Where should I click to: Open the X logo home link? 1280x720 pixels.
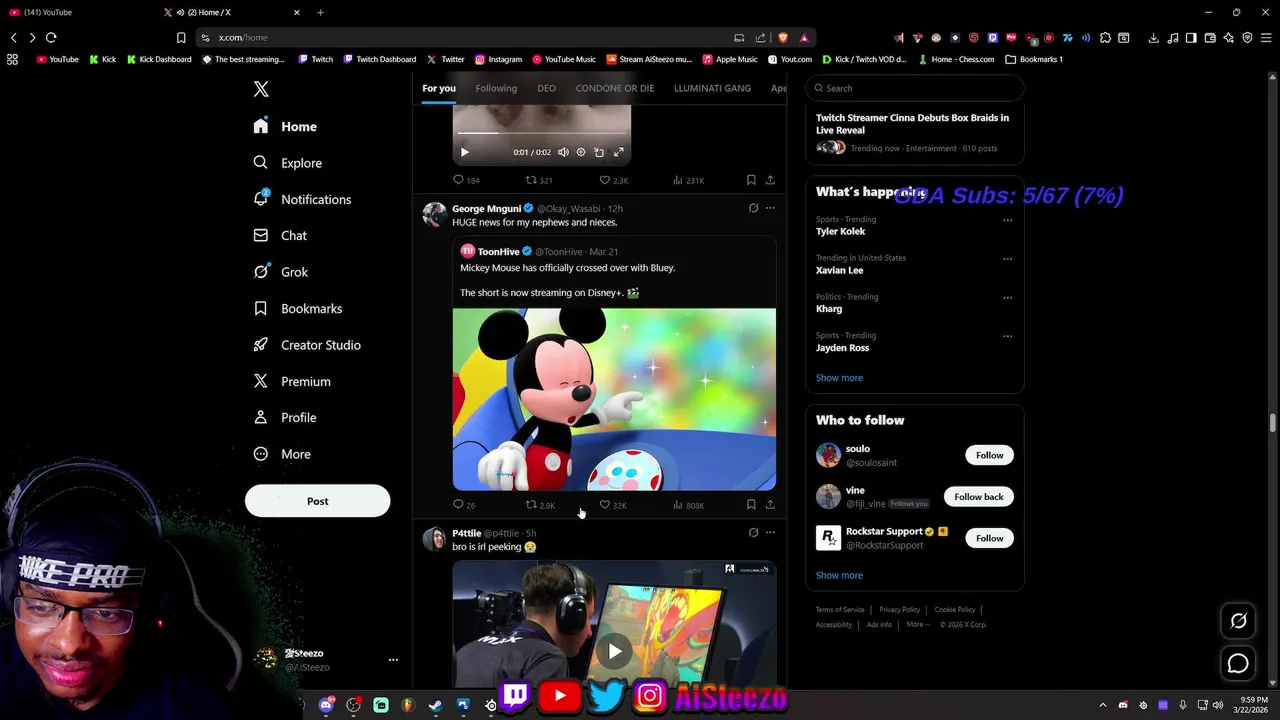[x=261, y=89]
